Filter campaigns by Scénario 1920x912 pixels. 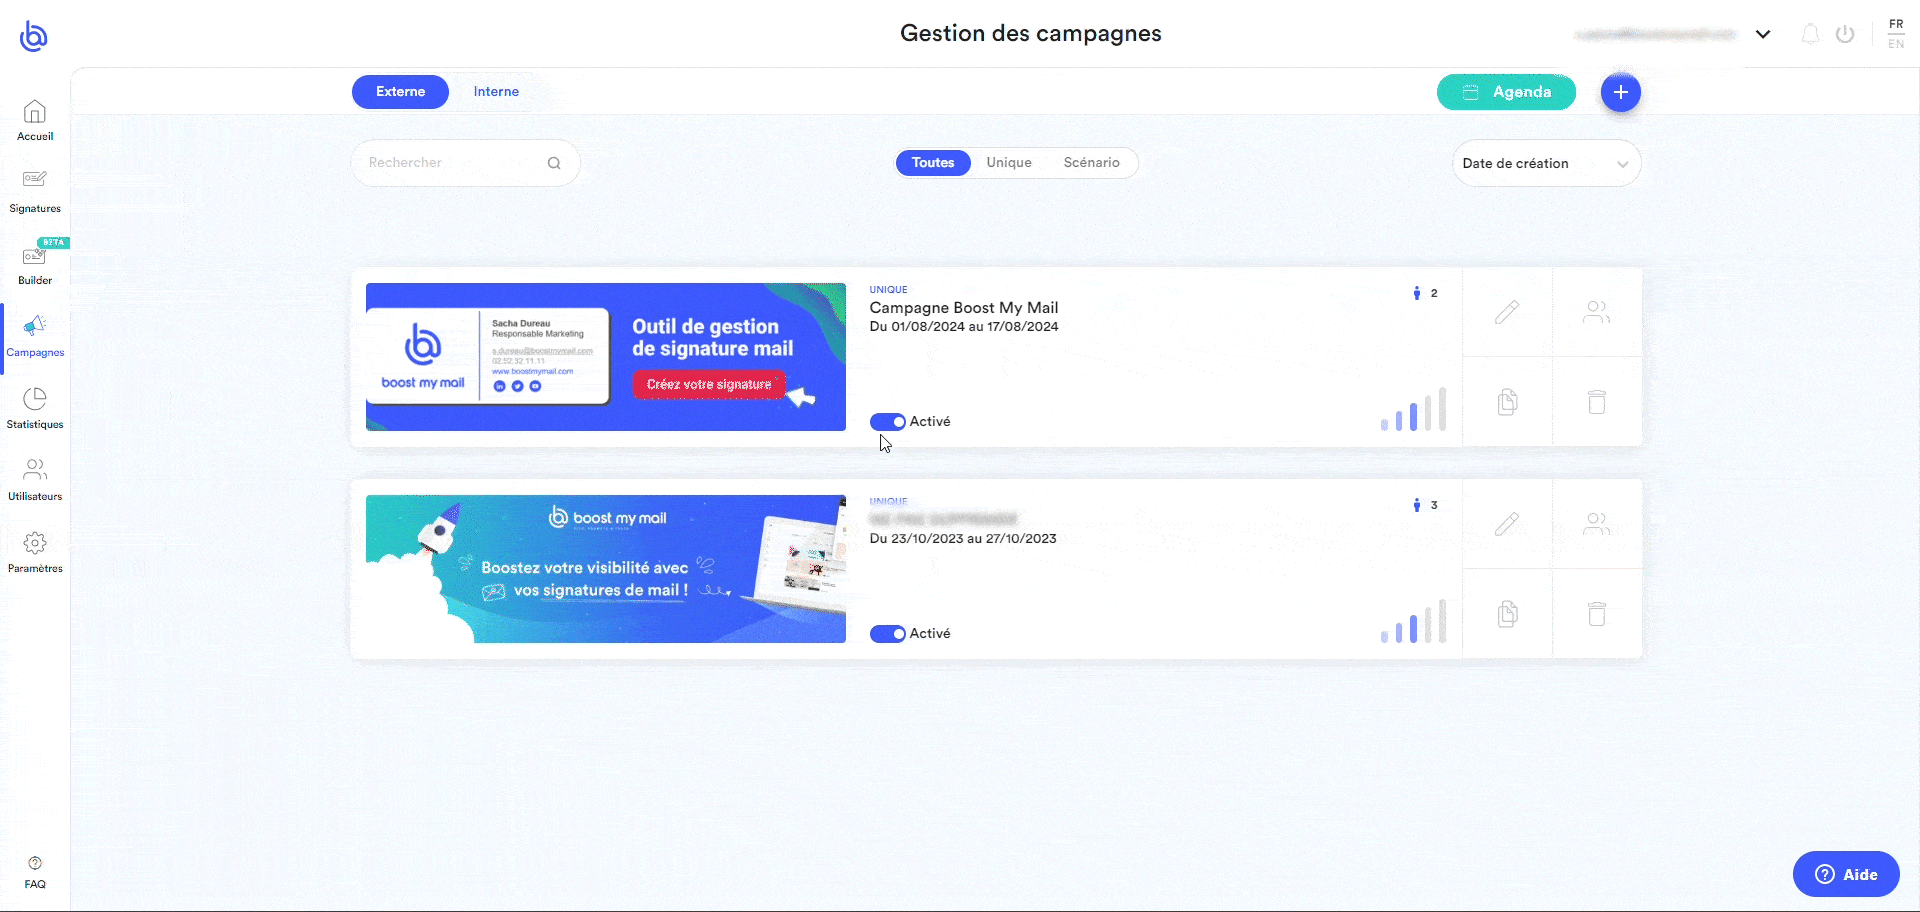pyautogui.click(x=1091, y=163)
